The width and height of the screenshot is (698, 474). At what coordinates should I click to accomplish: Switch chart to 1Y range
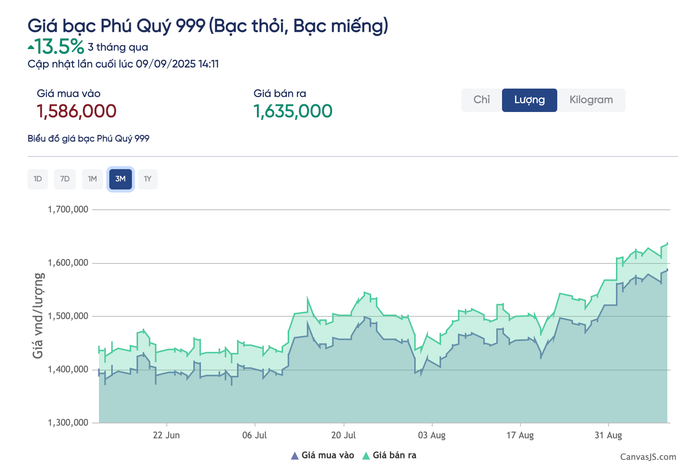[x=148, y=179]
